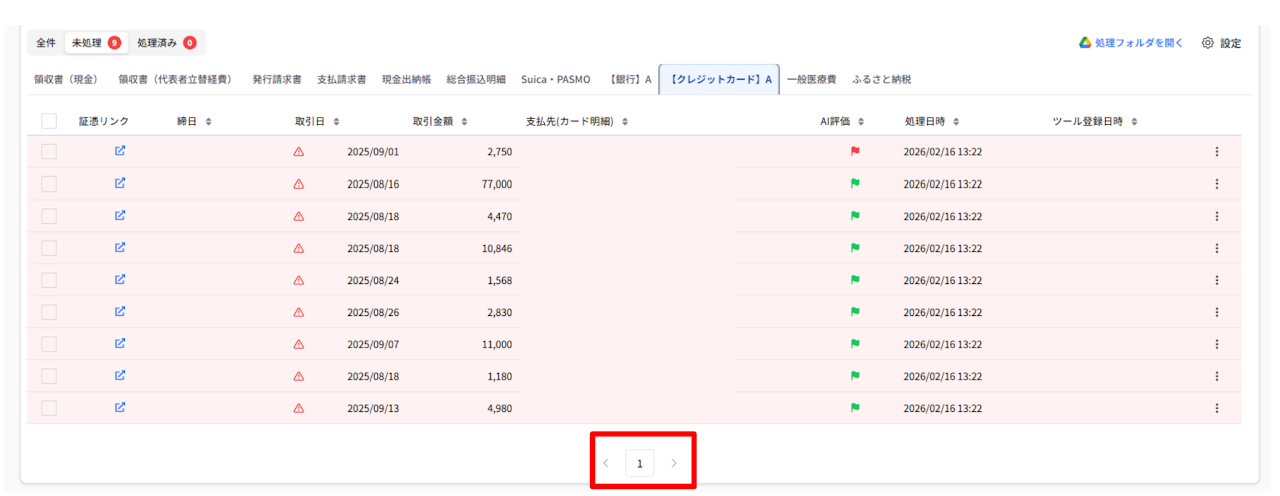Check the box for the 11,000 row

pos(49,344)
